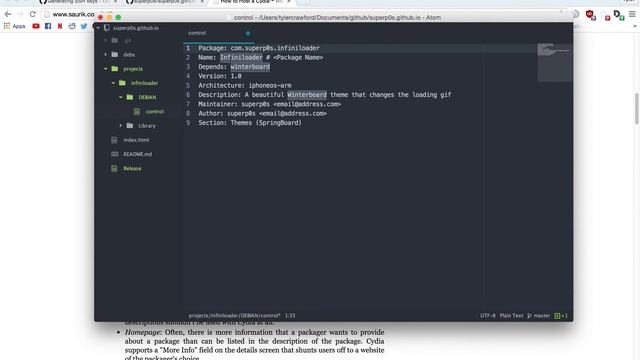
Task: Click Chrome's back arrow button
Action: point(8,14)
